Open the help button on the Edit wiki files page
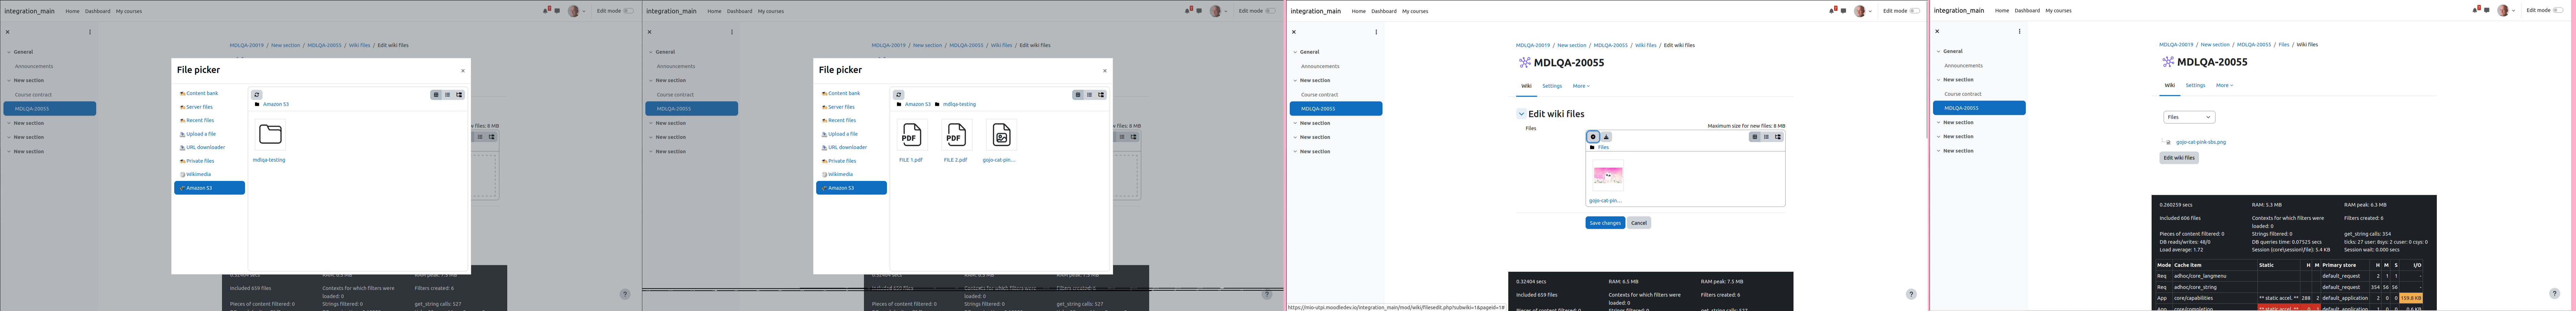The image size is (2576, 311). pos(1911,294)
